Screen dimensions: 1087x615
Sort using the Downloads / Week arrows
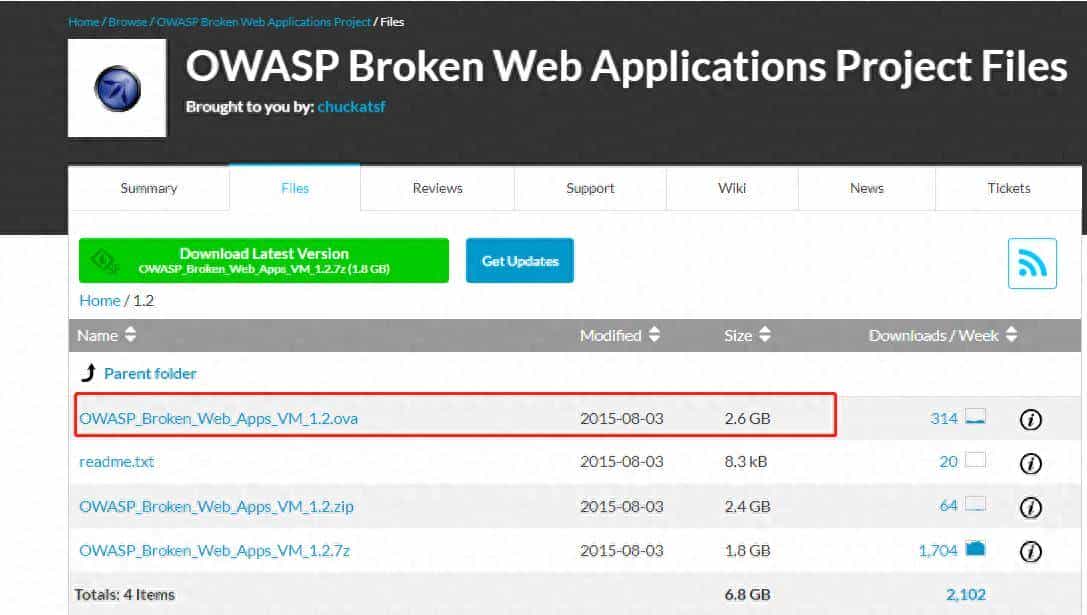1013,335
